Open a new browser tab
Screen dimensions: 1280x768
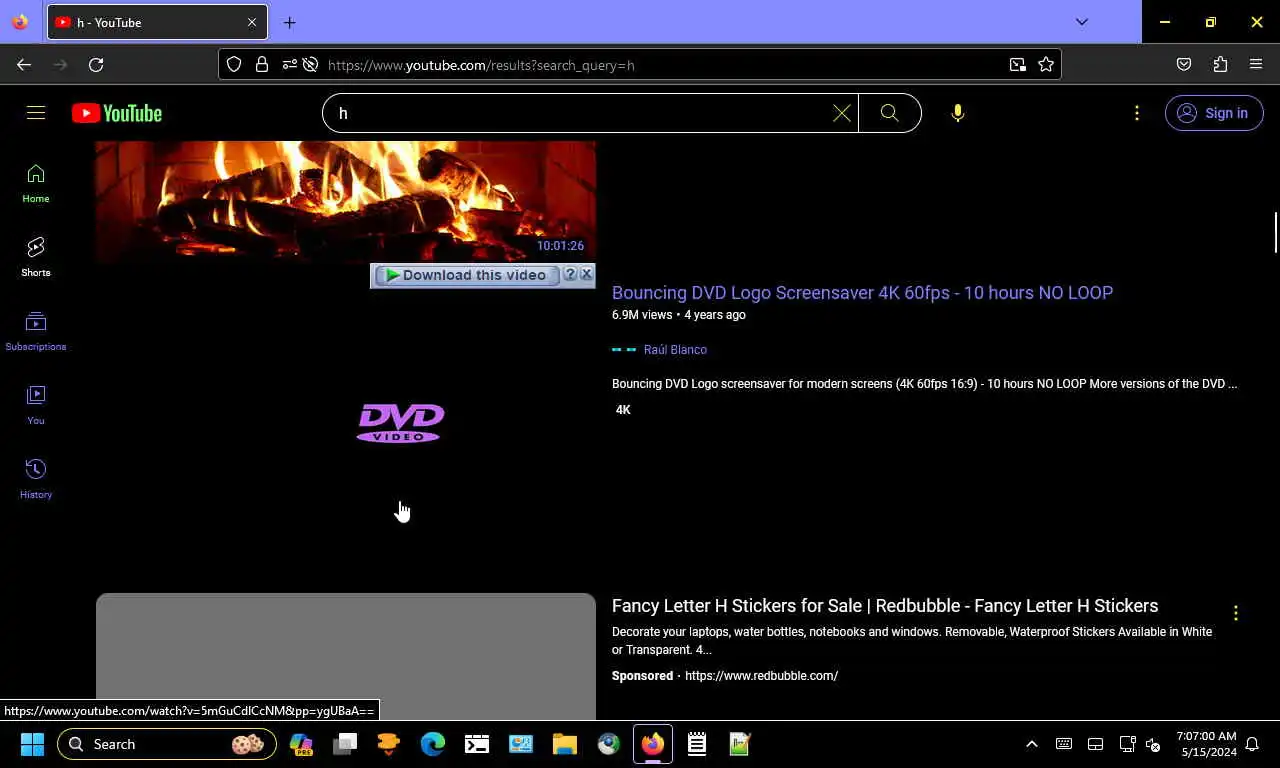tap(289, 22)
